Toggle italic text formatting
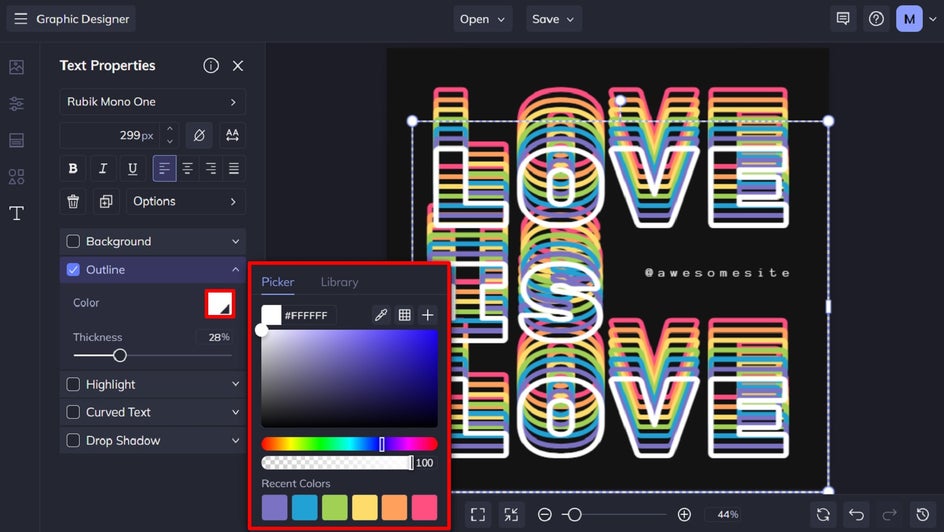The height and width of the screenshot is (532, 944). [x=103, y=169]
